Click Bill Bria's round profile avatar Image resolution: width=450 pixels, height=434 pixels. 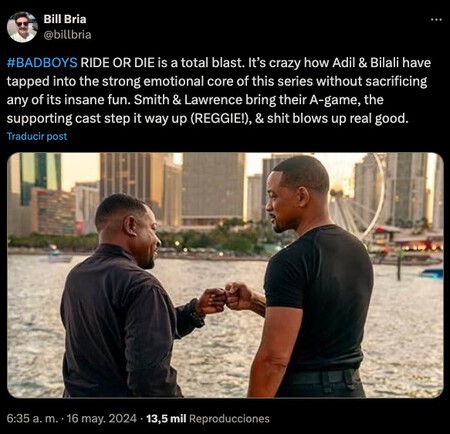[22, 27]
